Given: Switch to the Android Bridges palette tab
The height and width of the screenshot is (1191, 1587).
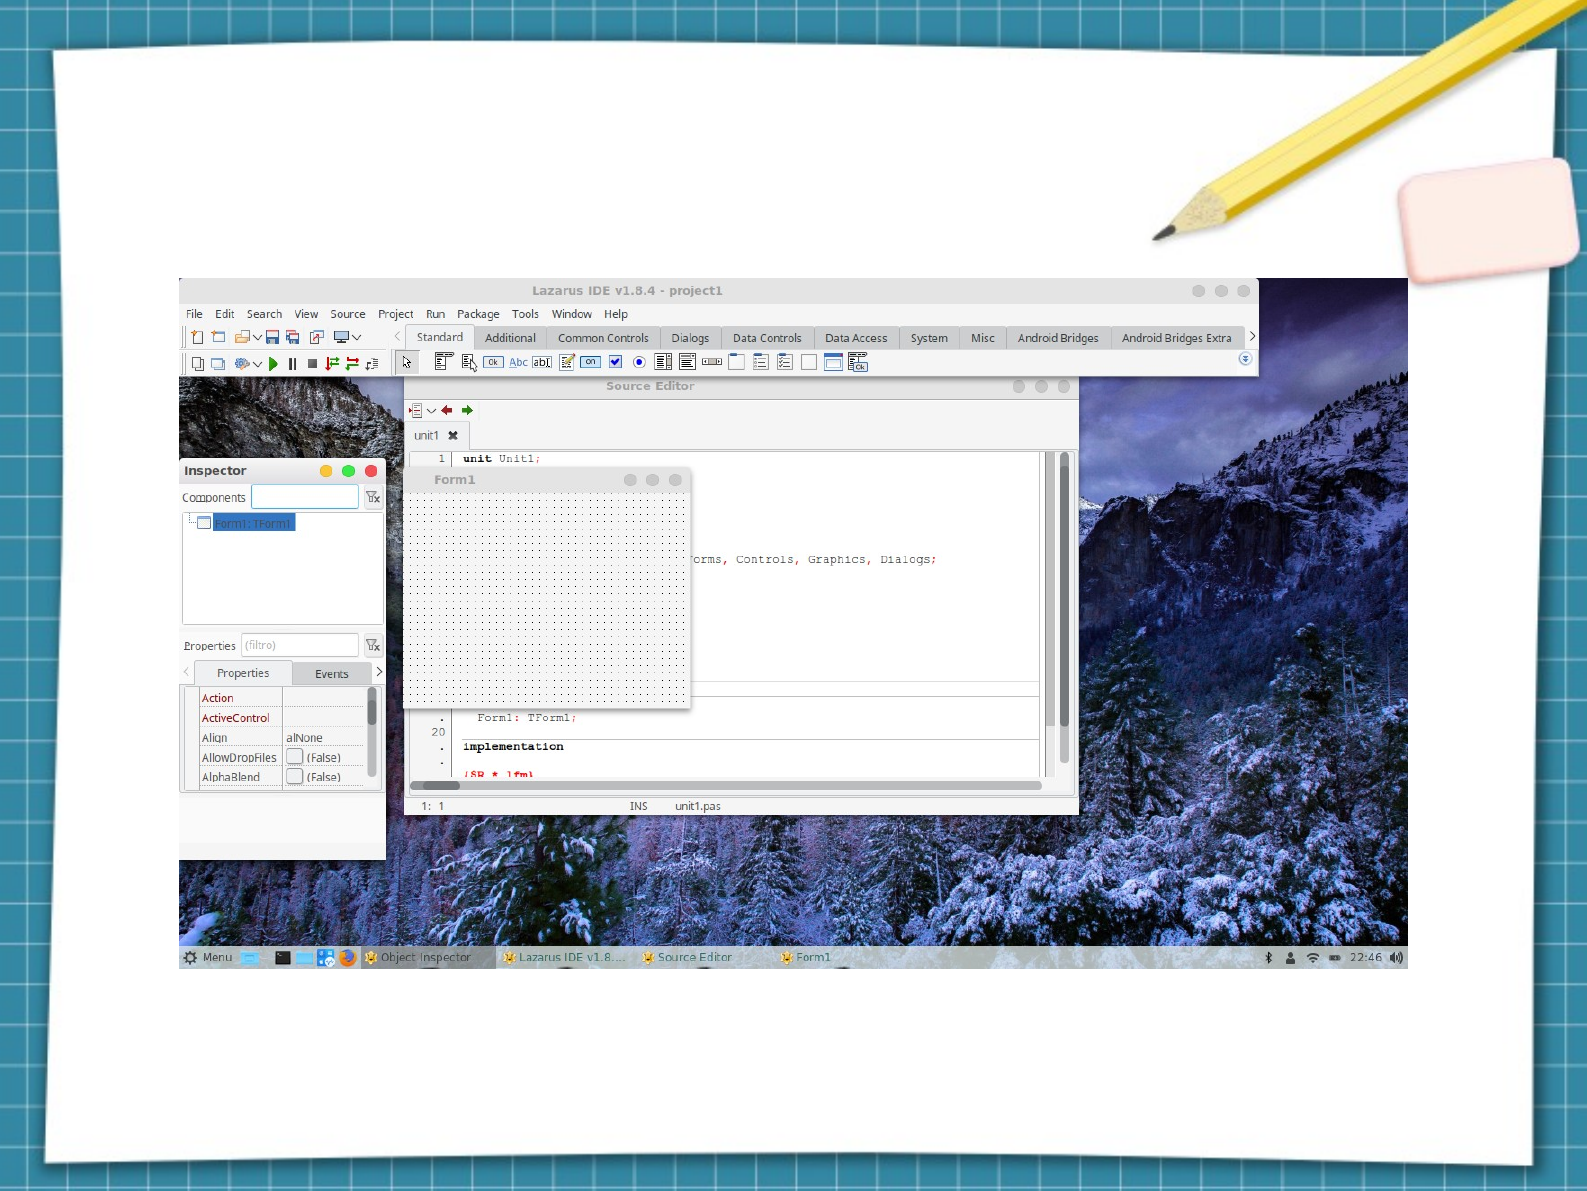Looking at the screenshot, I should tap(1058, 338).
